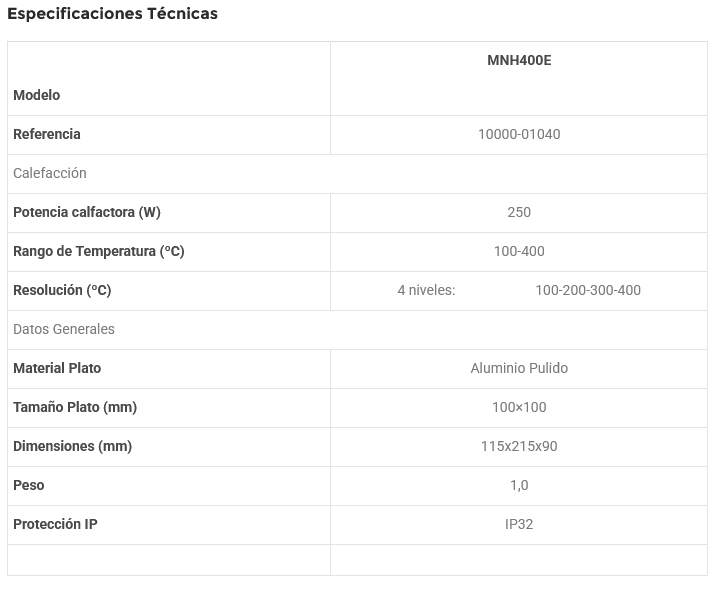This screenshot has height=592, width=725.
Task: Click the 100×100 plate size value
Action: (x=519, y=407)
